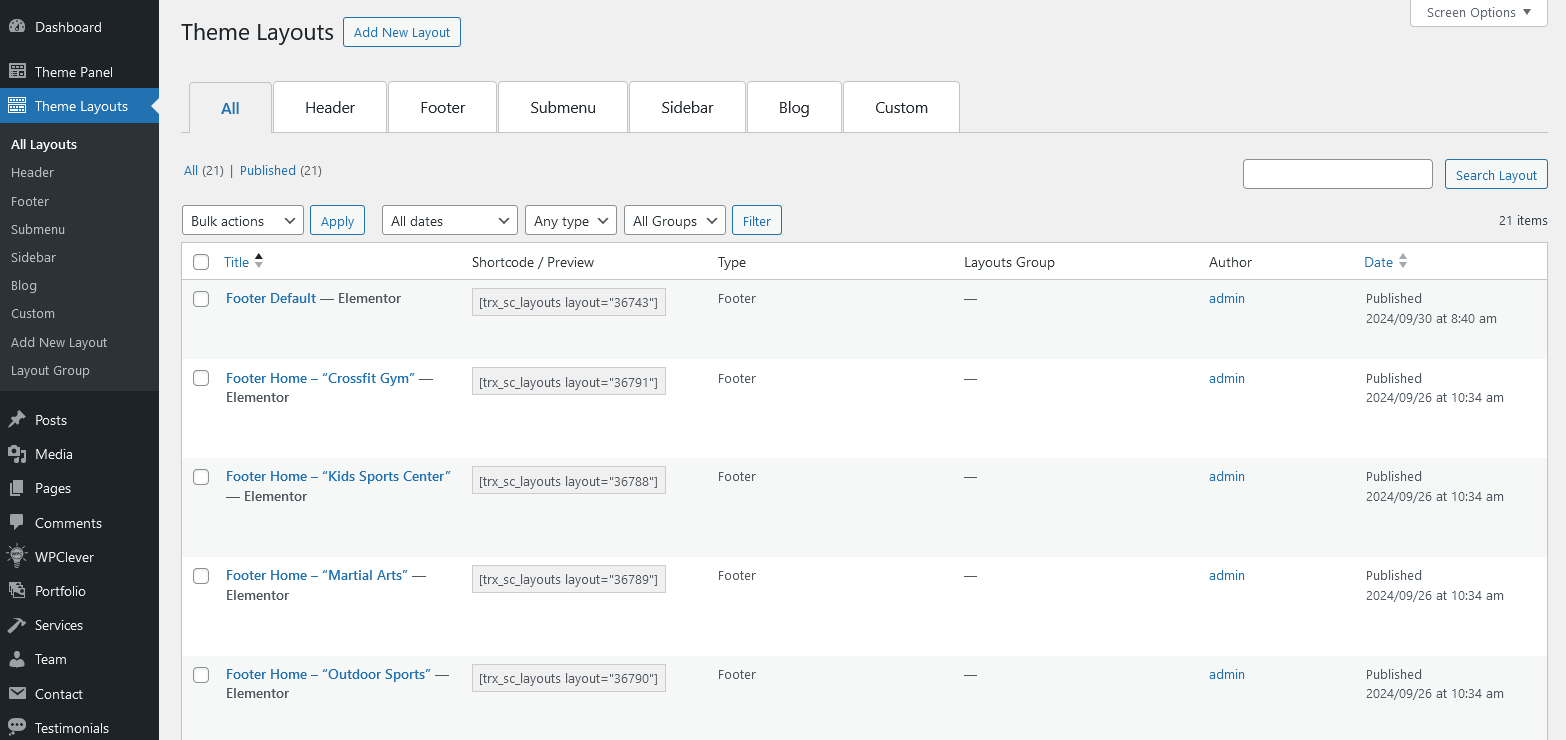The height and width of the screenshot is (740, 1566).
Task: Open Add New Layout in sidebar submenu
Action: (59, 342)
